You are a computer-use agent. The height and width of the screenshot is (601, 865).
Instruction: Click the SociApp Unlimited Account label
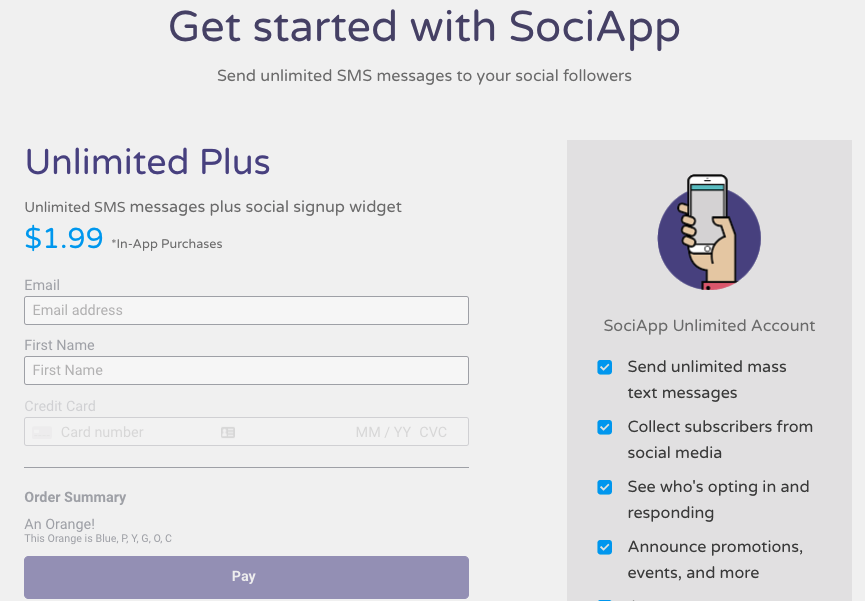[x=709, y=326]
